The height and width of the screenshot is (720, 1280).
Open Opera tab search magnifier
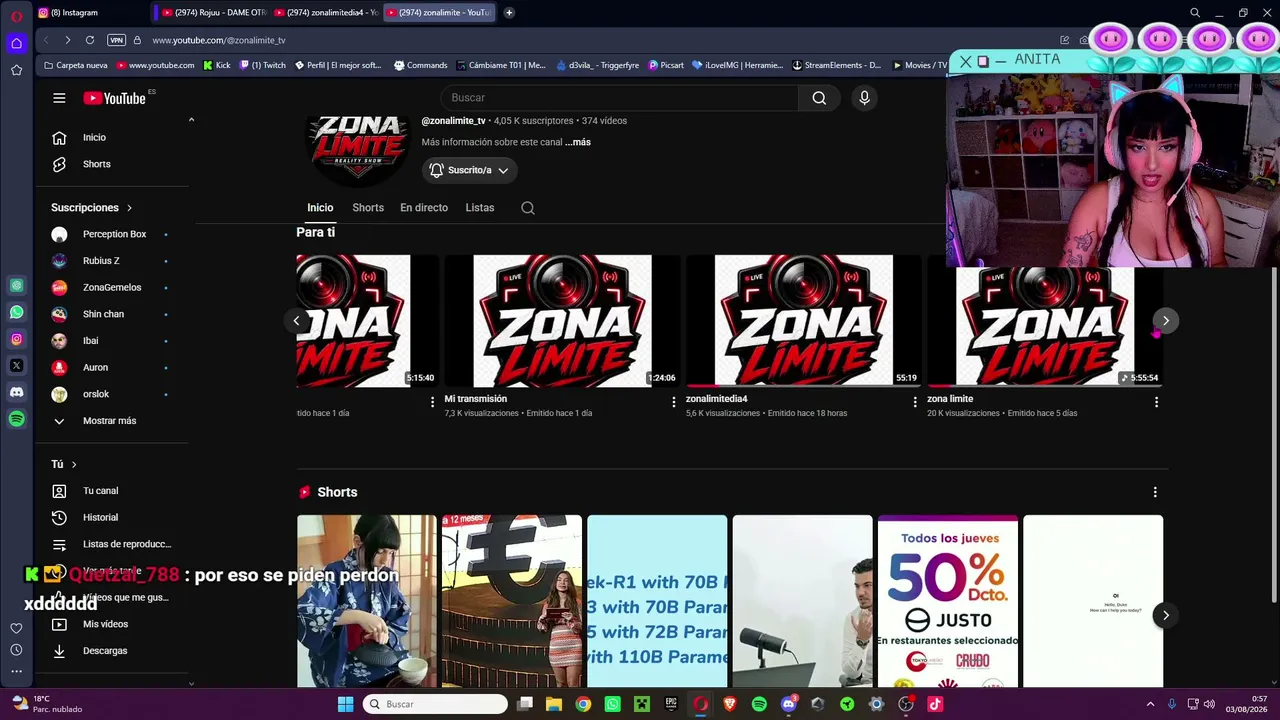(1195, 13)
